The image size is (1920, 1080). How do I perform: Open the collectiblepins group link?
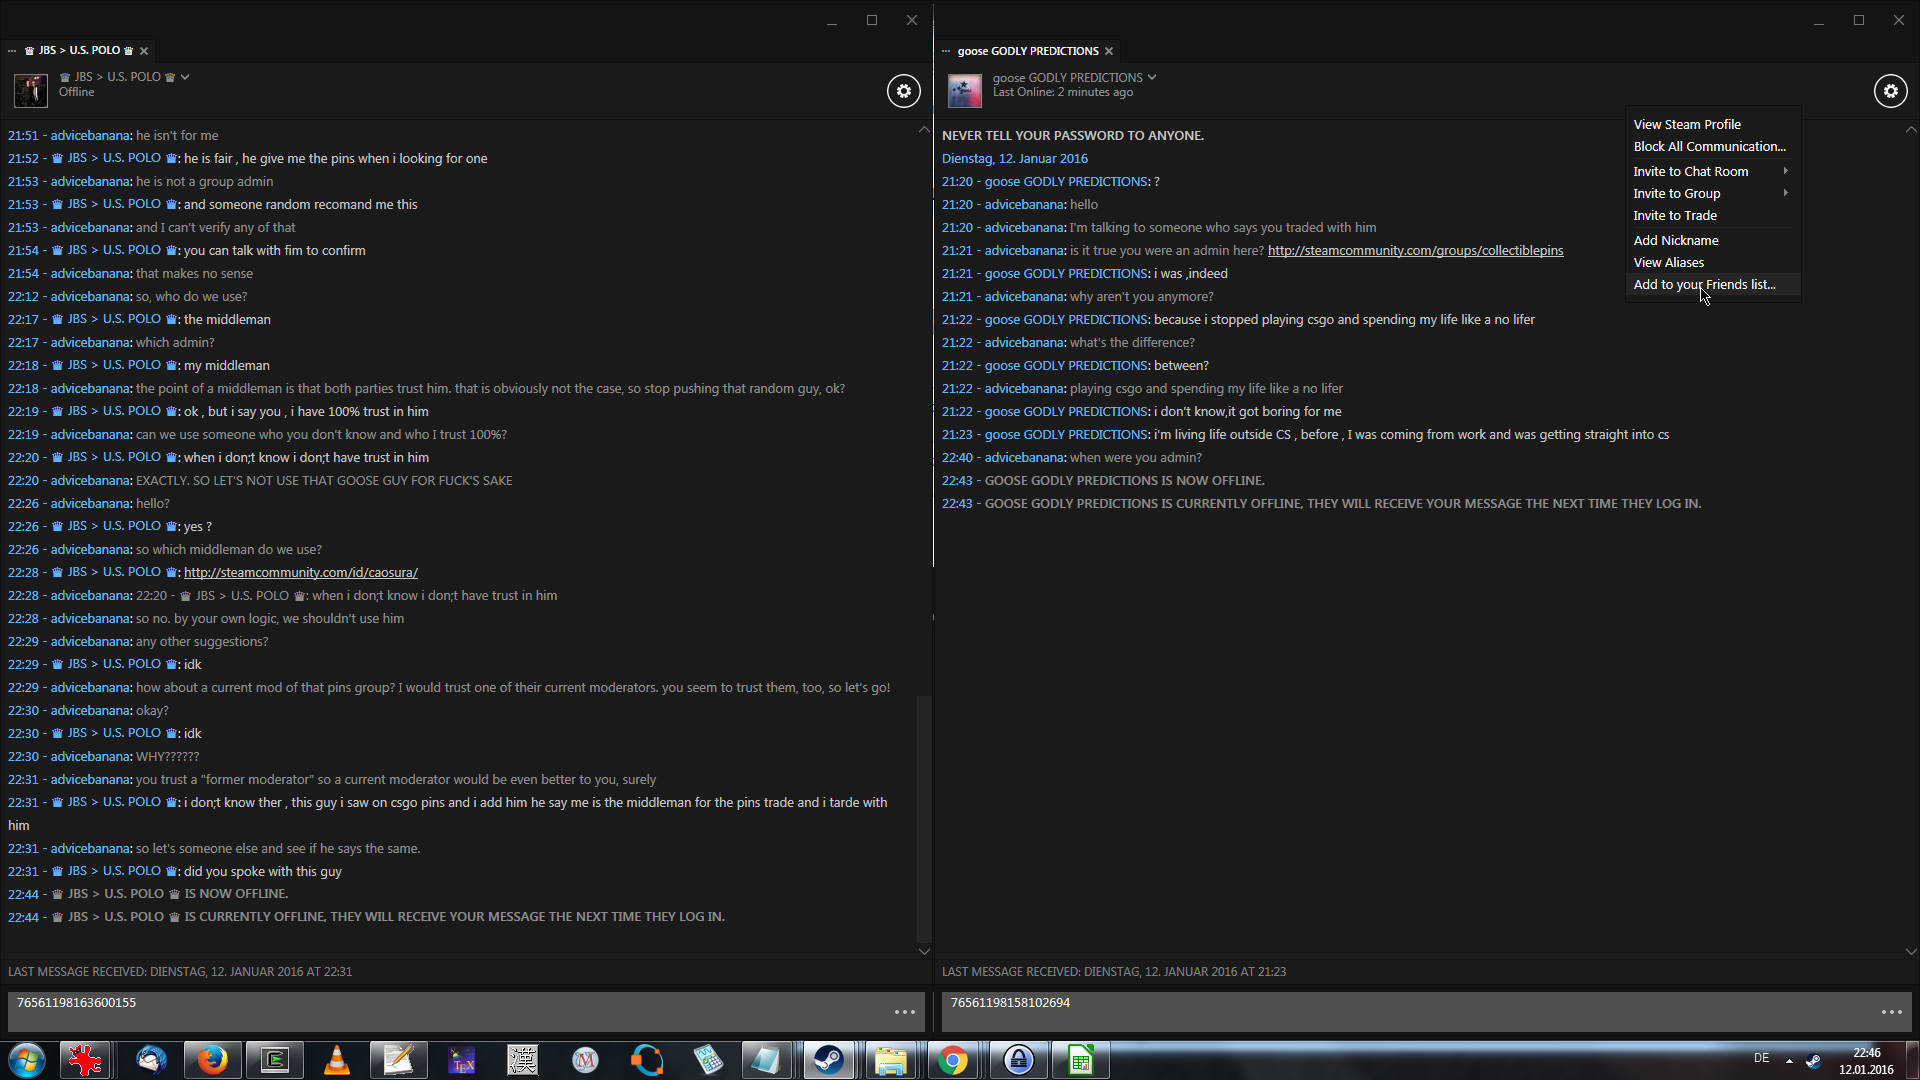pos(1415,250)
